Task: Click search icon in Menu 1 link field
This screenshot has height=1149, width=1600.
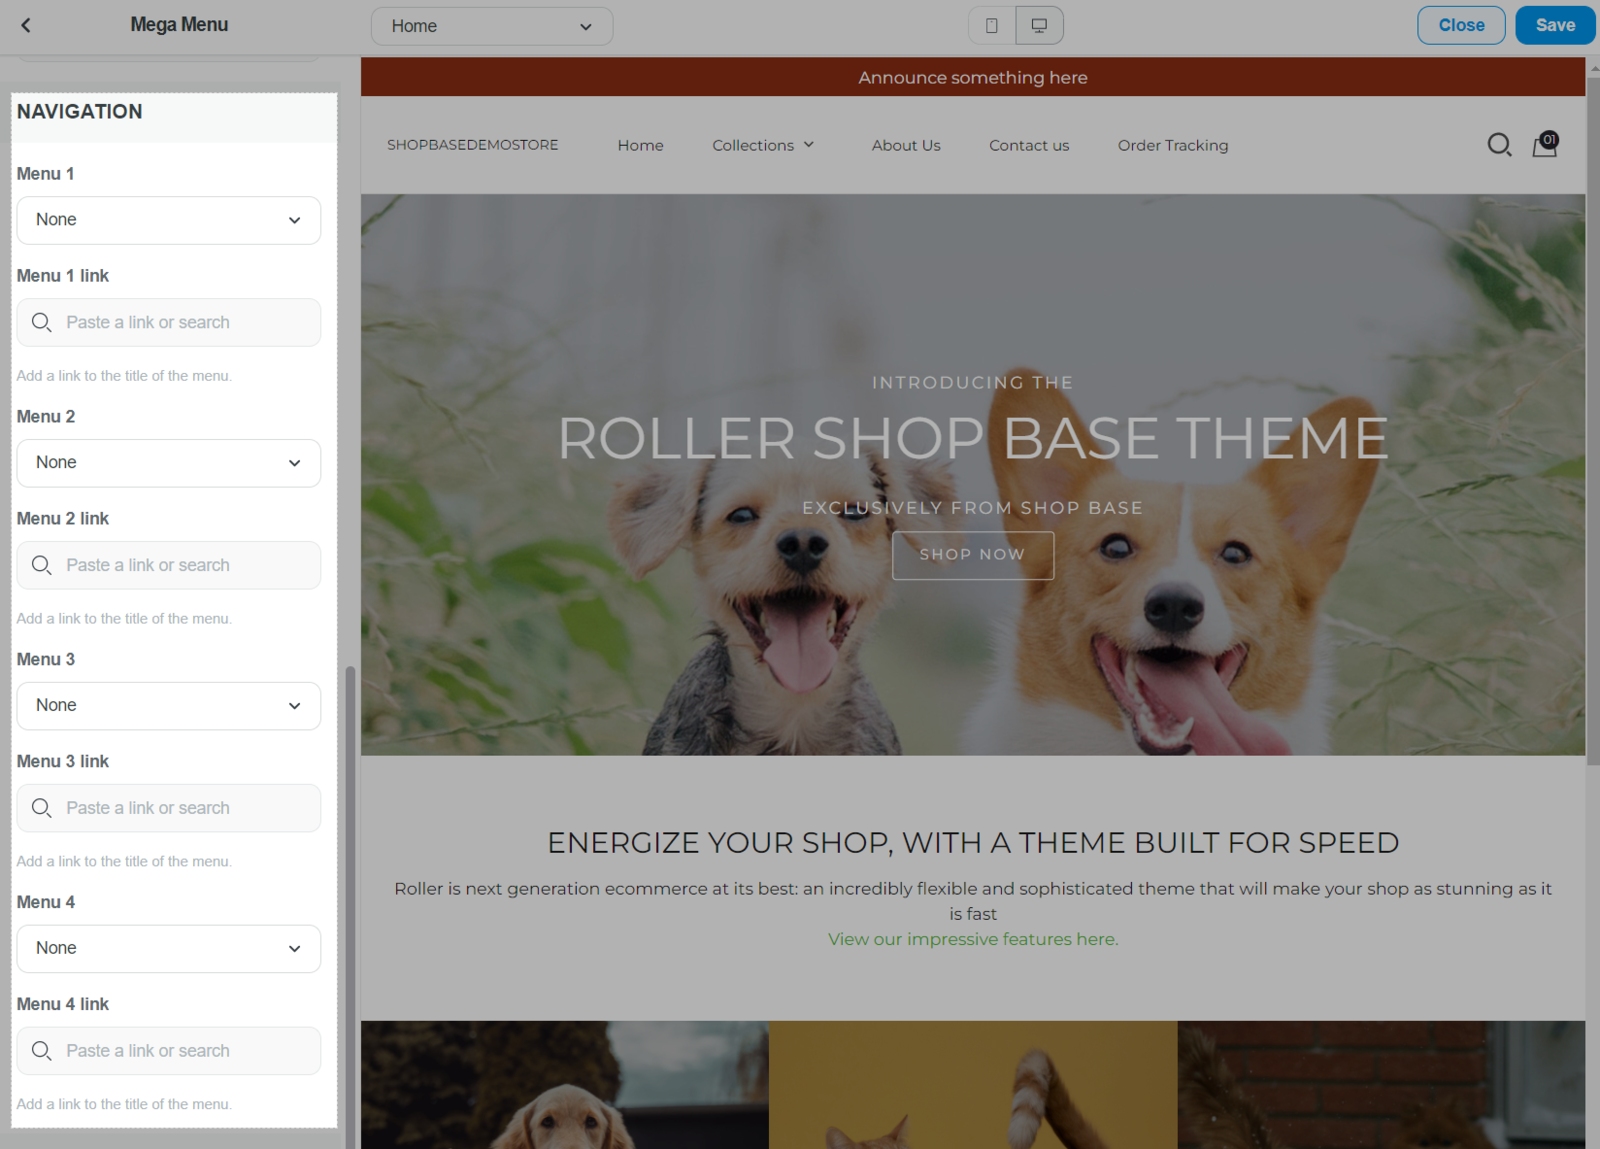Action: (x=42, y=322)
